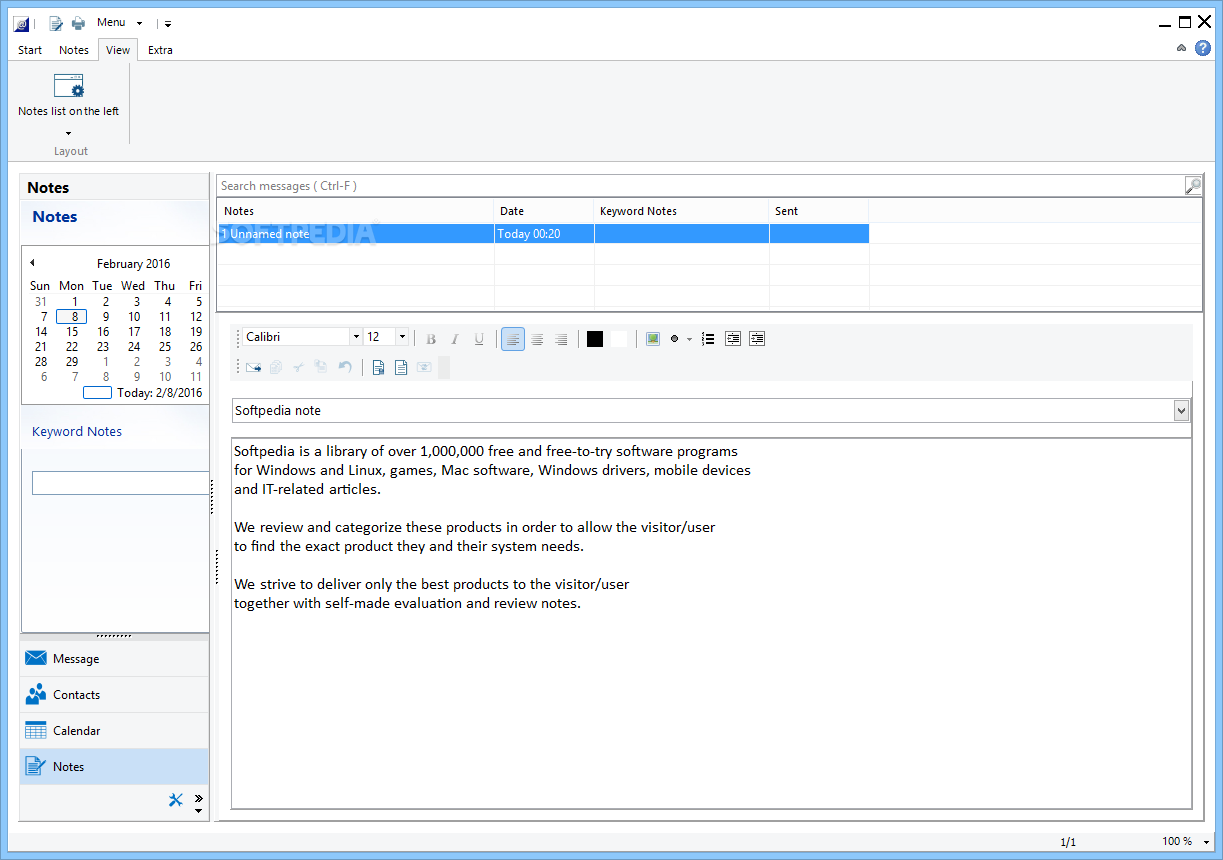Screen dimensions: 1223x860
Task: Open Customize Quick Access Toolbar arrow
Action: pos(168,23)
